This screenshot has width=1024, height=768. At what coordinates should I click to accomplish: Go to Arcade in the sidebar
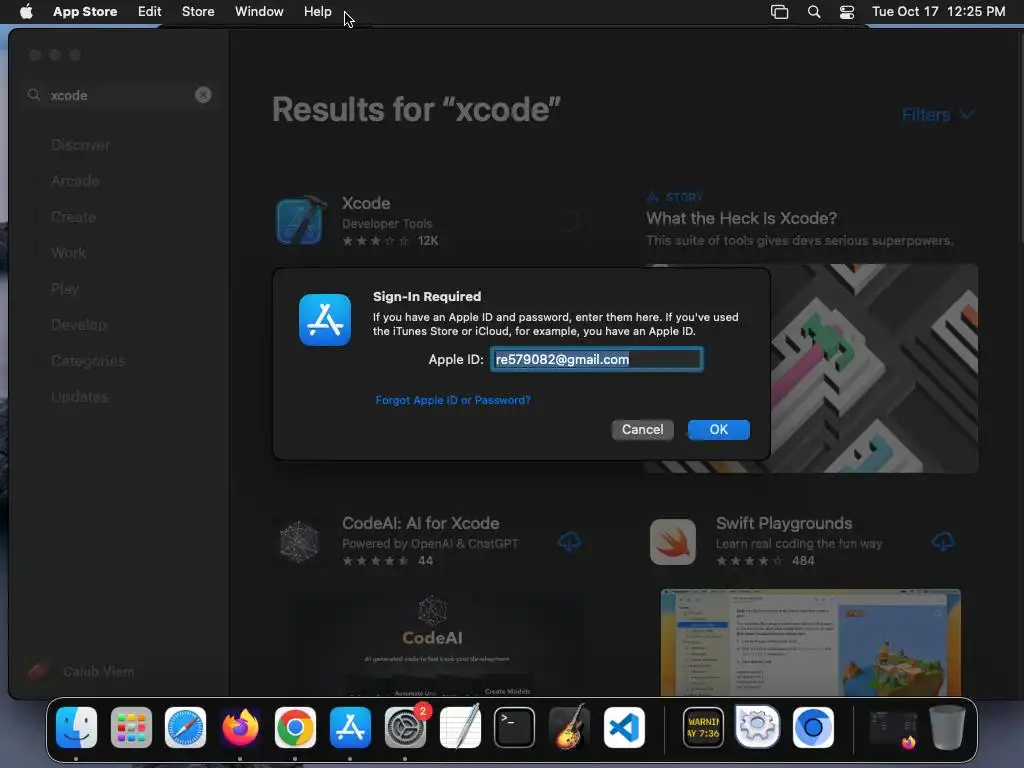(x=75, y=181)
